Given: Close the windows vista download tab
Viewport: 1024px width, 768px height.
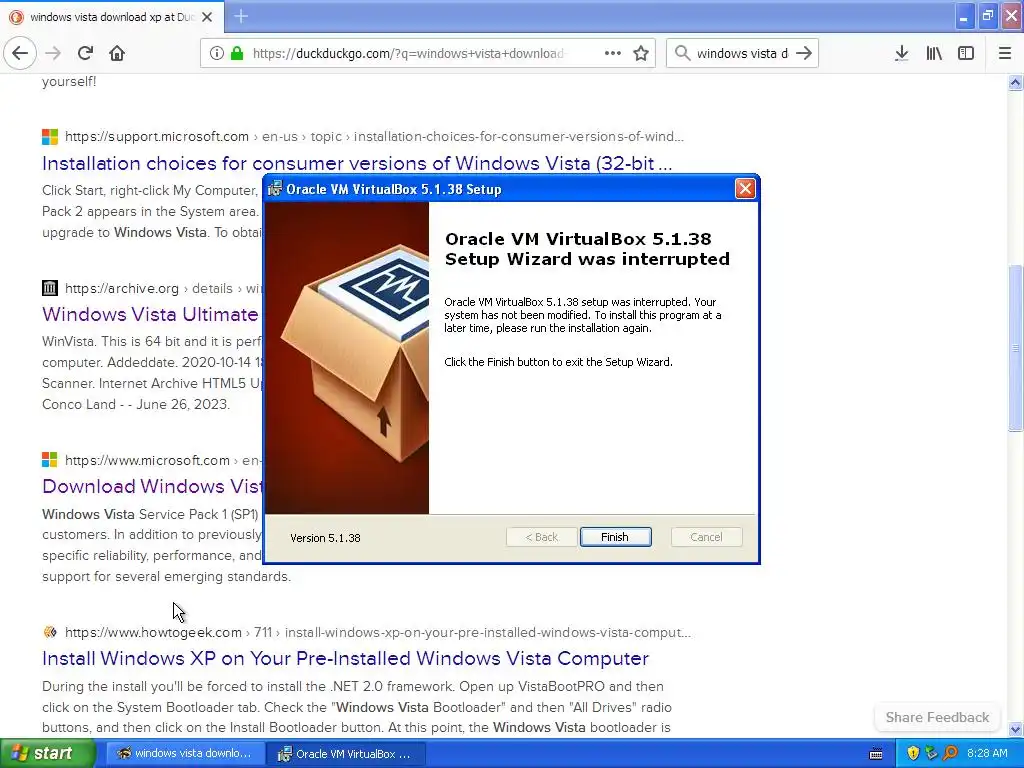Looking at the screenshot, I should [207, 17].
